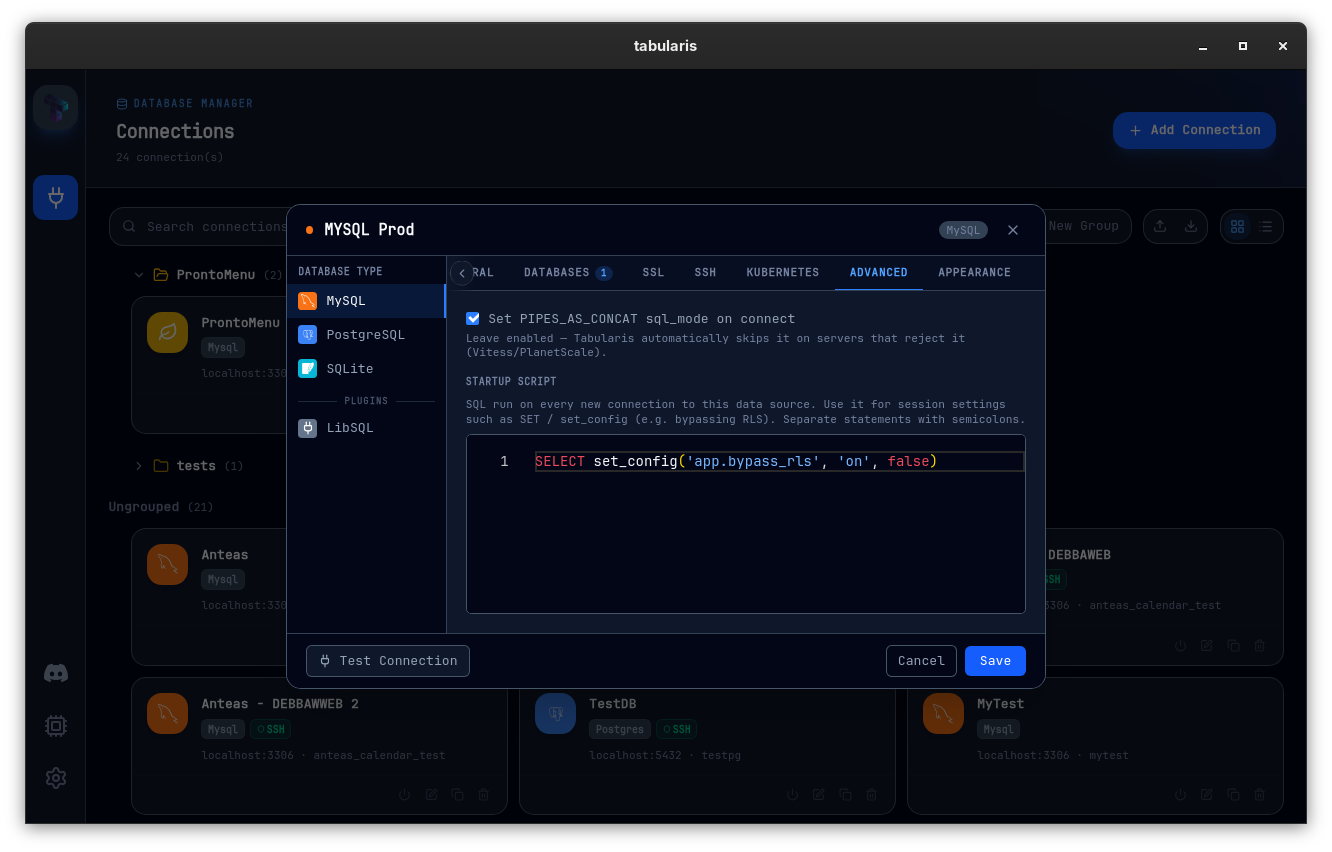Switch to grid view layout
This screenshot has width=1332, height=852.
click(1237, 226)
